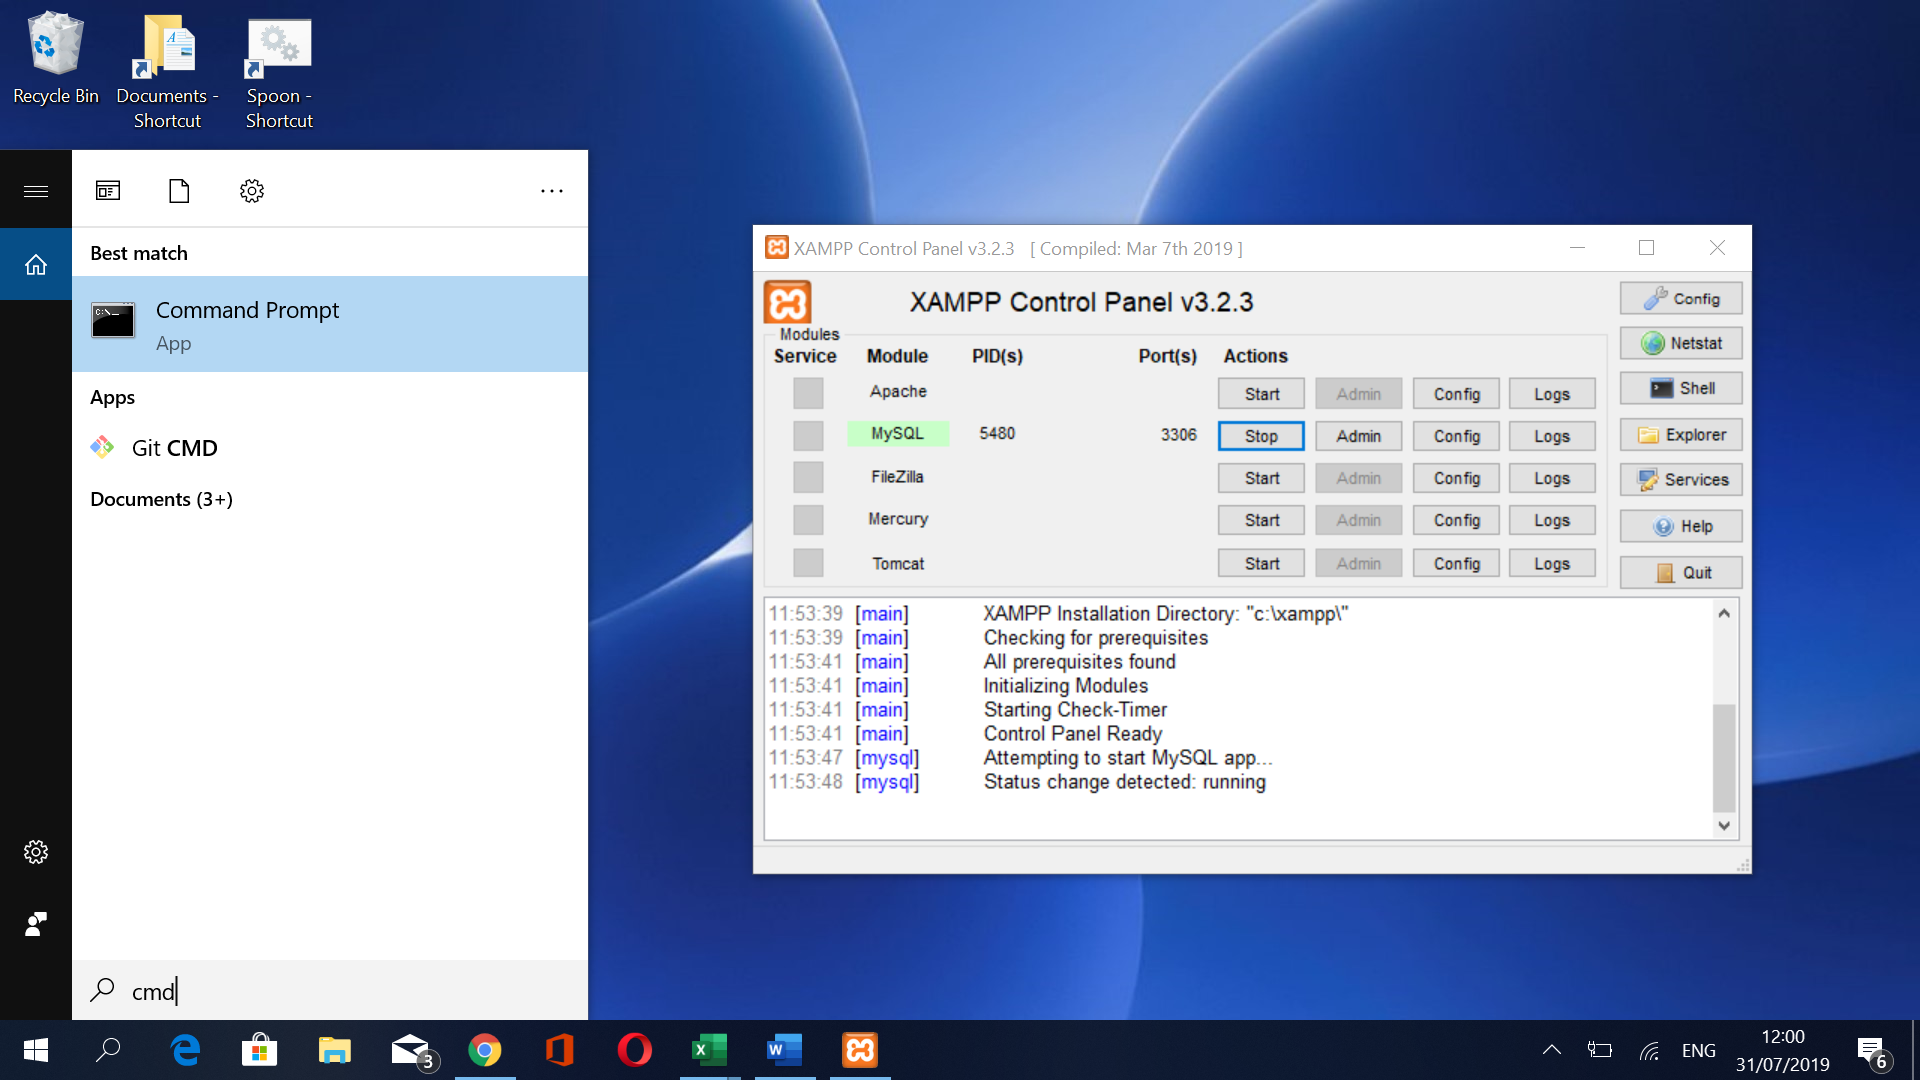Image resolution: width=1920 pixels, height=1080 pixels.
Task: Open Google Chrome from taskbar
Action: point(485,1050)
